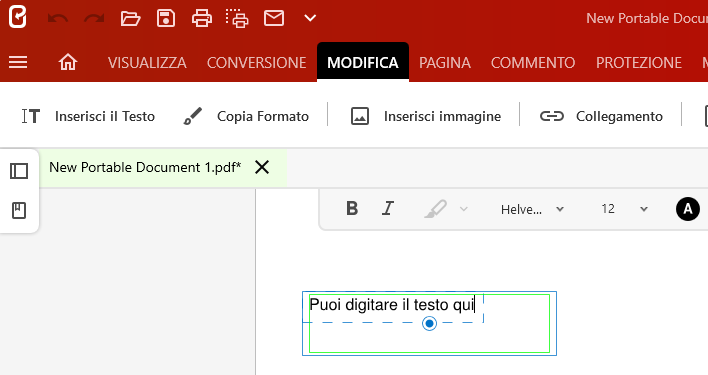
Task: Switch to the CONVERSIONE tab
Action: (x=256, y=63)
